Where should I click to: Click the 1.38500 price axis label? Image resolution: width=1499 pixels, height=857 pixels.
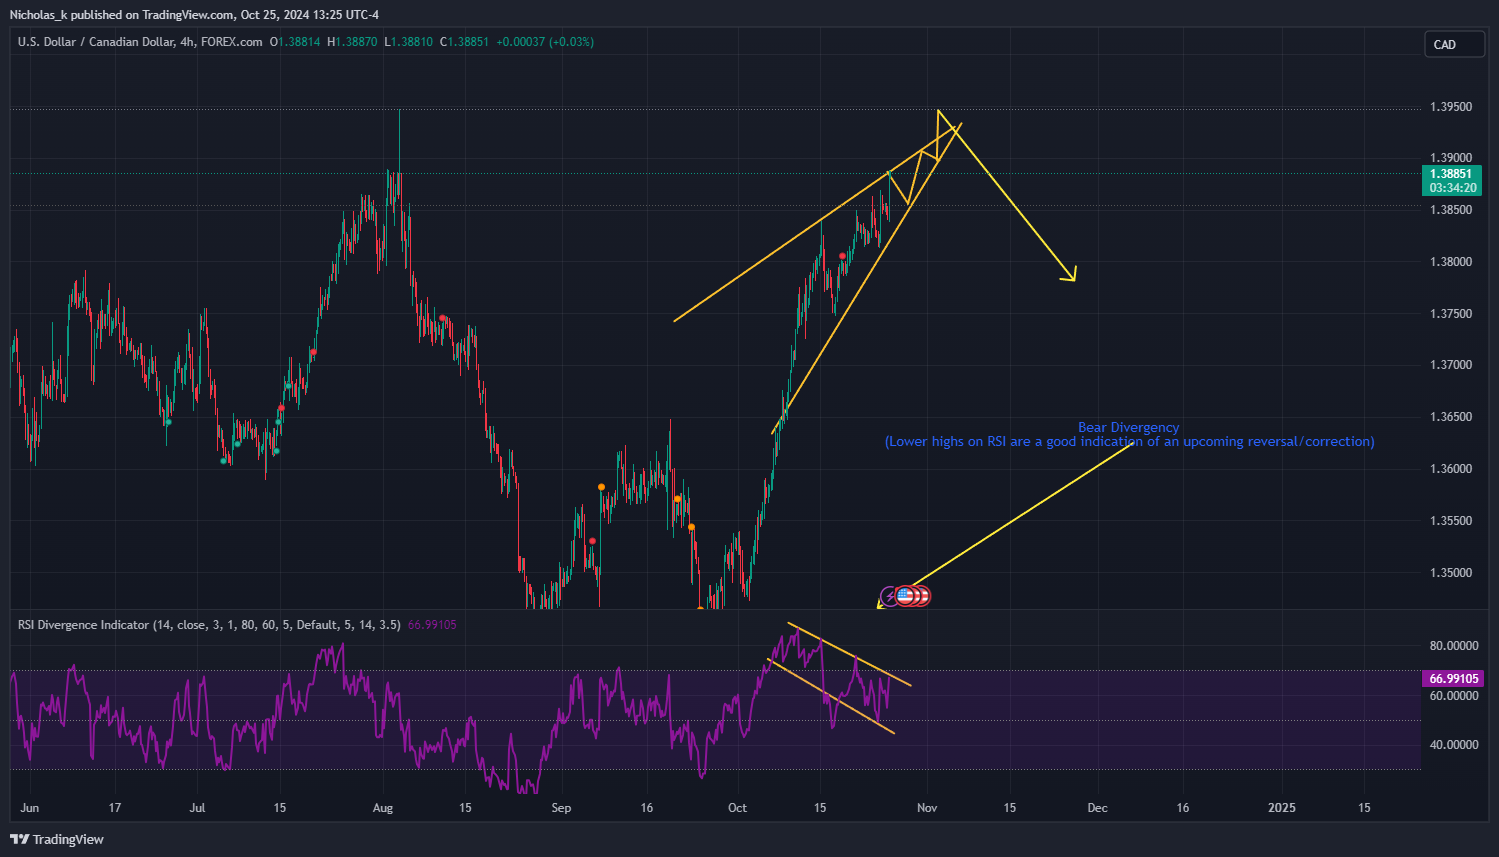1451,210
